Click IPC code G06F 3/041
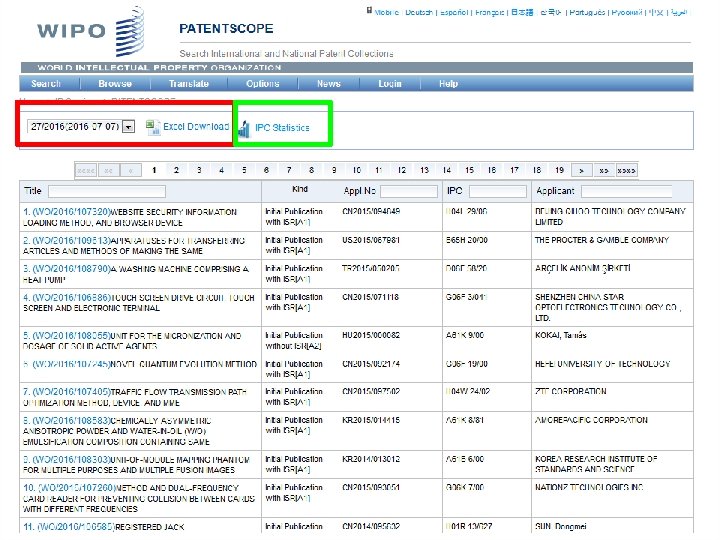The height and width of the screenshot is (540, 720). [466, 298]
